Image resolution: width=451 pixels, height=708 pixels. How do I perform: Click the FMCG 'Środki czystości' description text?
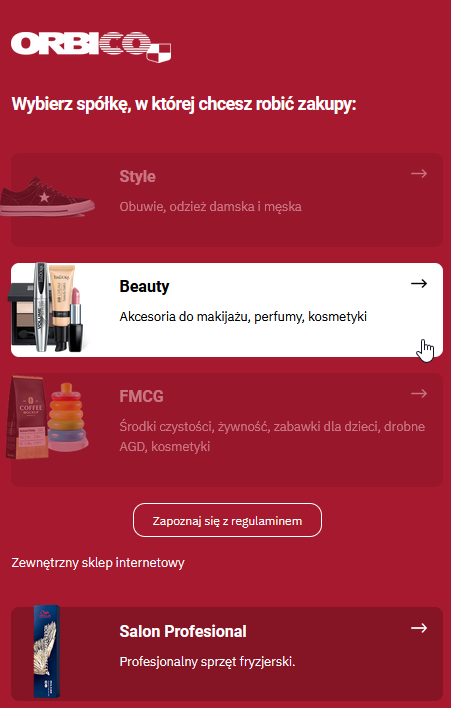(272, 437)
